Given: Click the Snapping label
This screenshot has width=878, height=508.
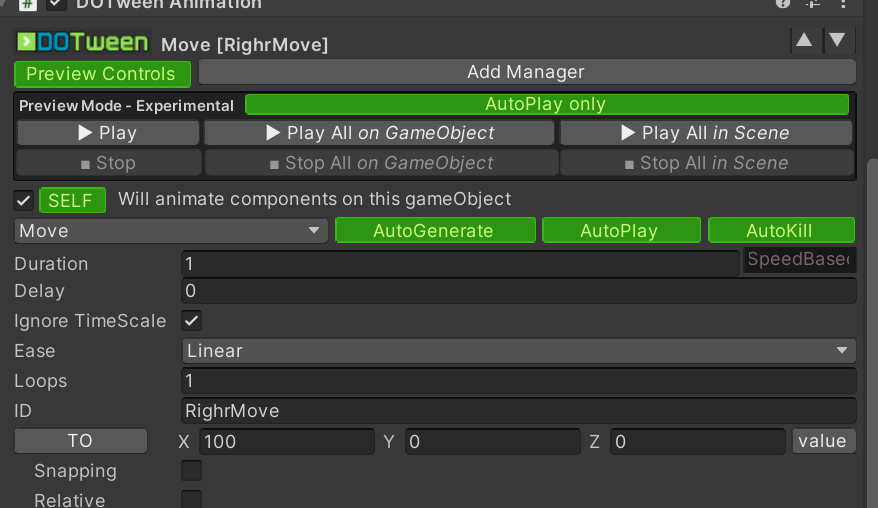Looking at the screenshot, I should click(76, 472).
